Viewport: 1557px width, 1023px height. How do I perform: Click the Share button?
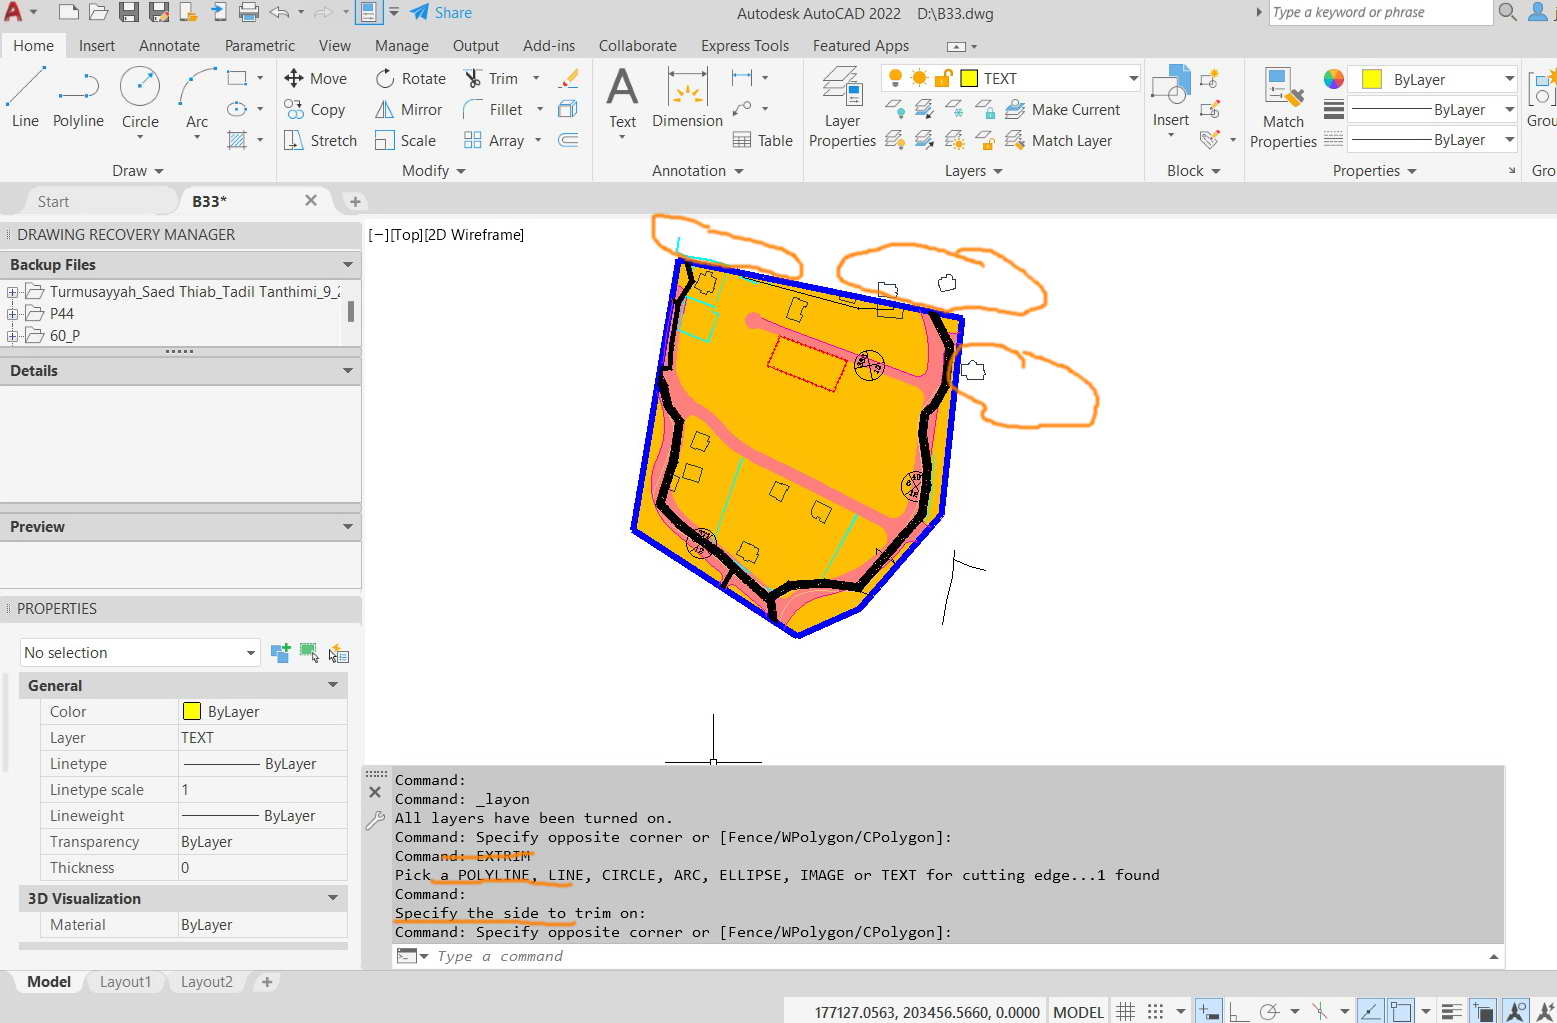pos(441,13)
